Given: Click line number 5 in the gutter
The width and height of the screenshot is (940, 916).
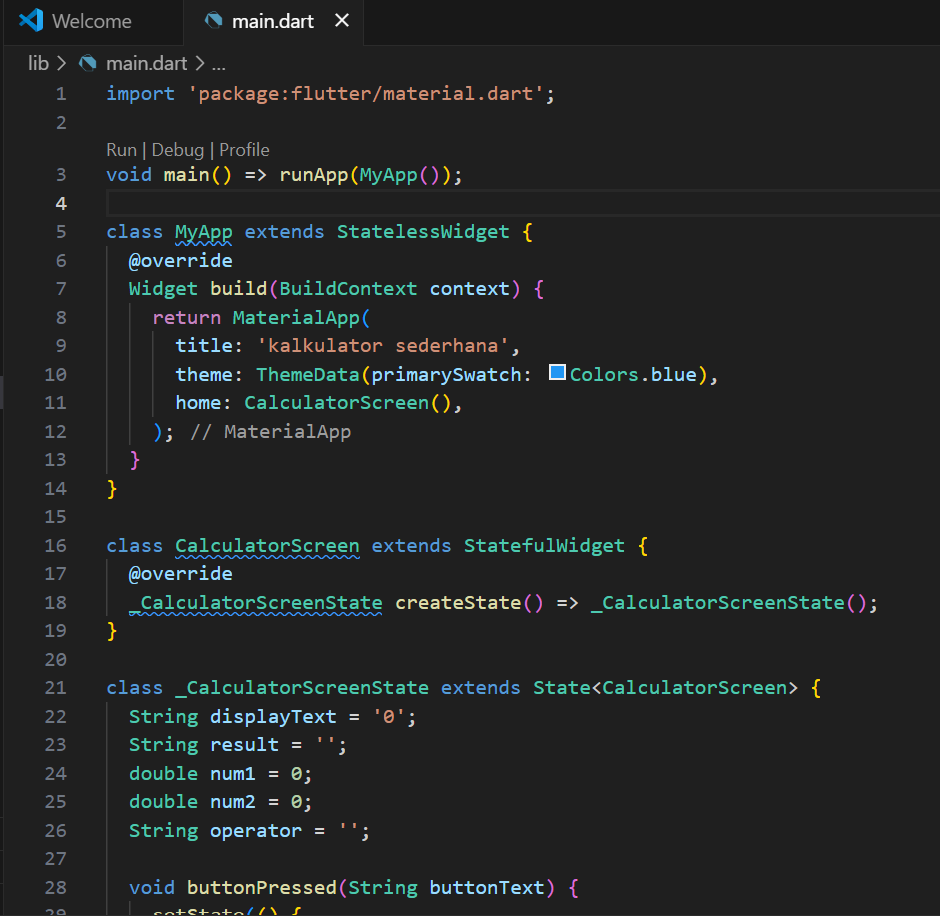Looking at the screenshot, I should [61, 232].
